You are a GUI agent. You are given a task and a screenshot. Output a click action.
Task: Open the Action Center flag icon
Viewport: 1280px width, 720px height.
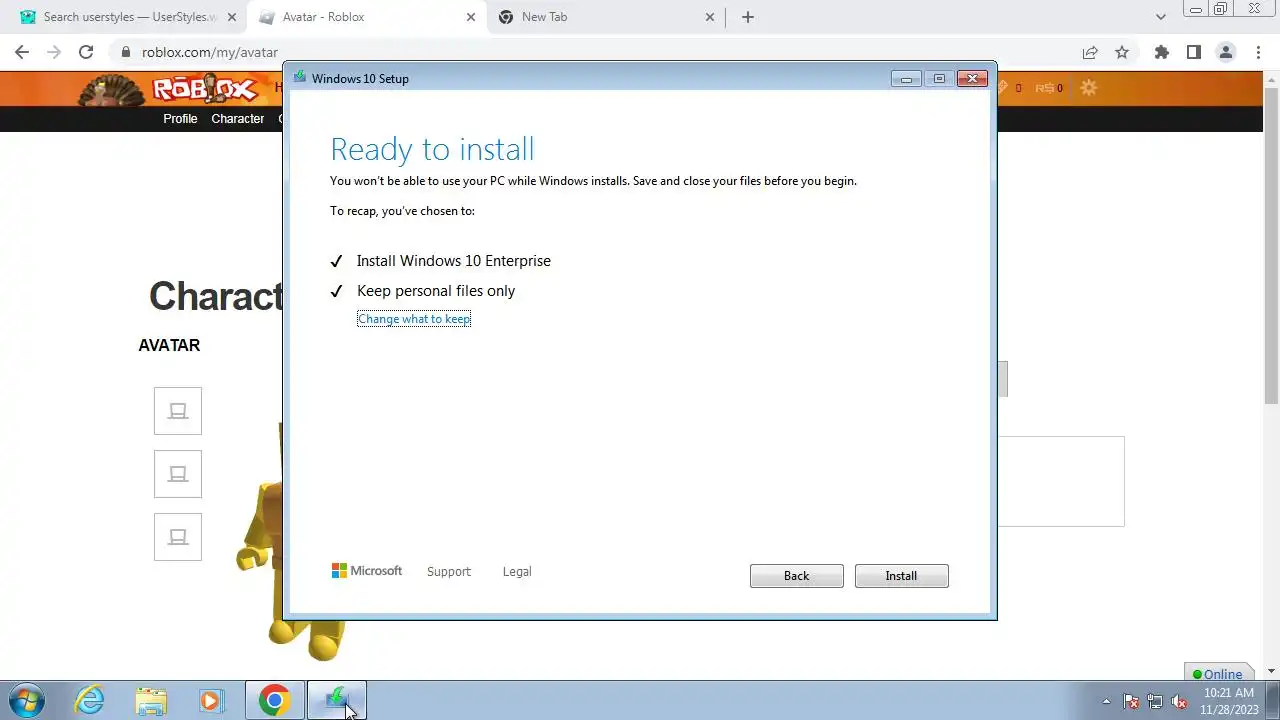click(1131, 701)
